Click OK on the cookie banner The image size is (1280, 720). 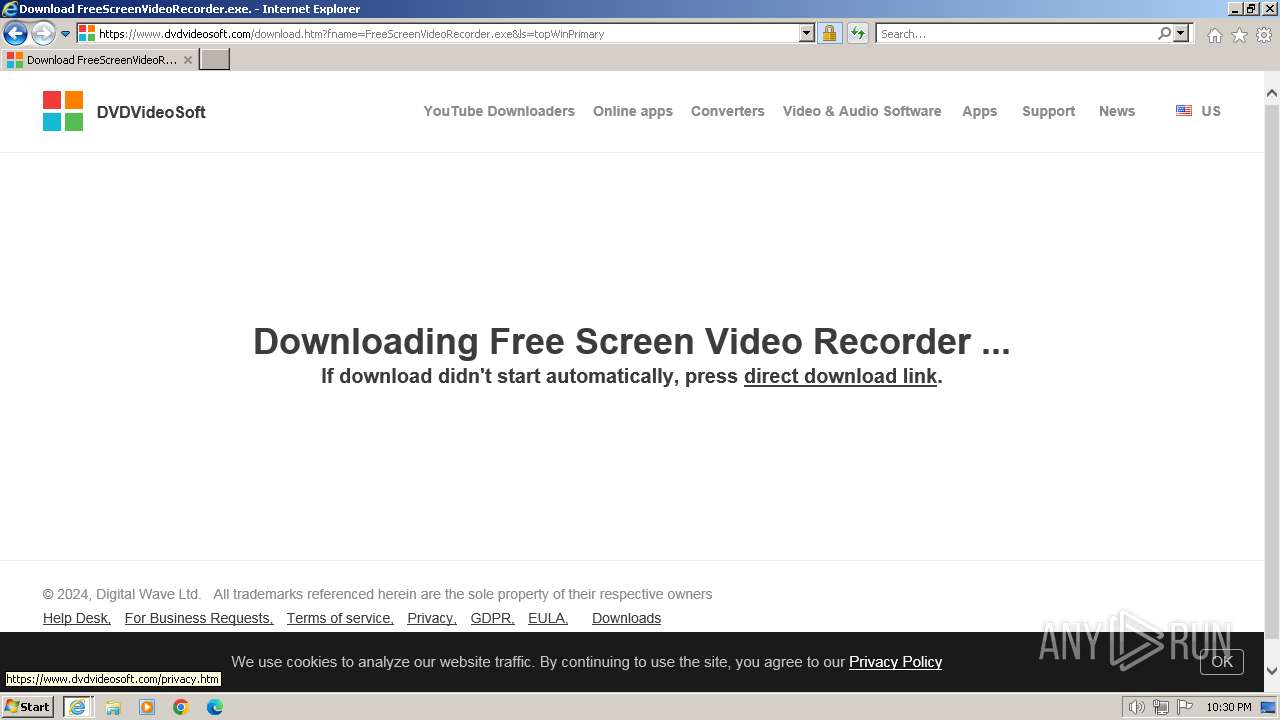click(x=1222, y=662)
